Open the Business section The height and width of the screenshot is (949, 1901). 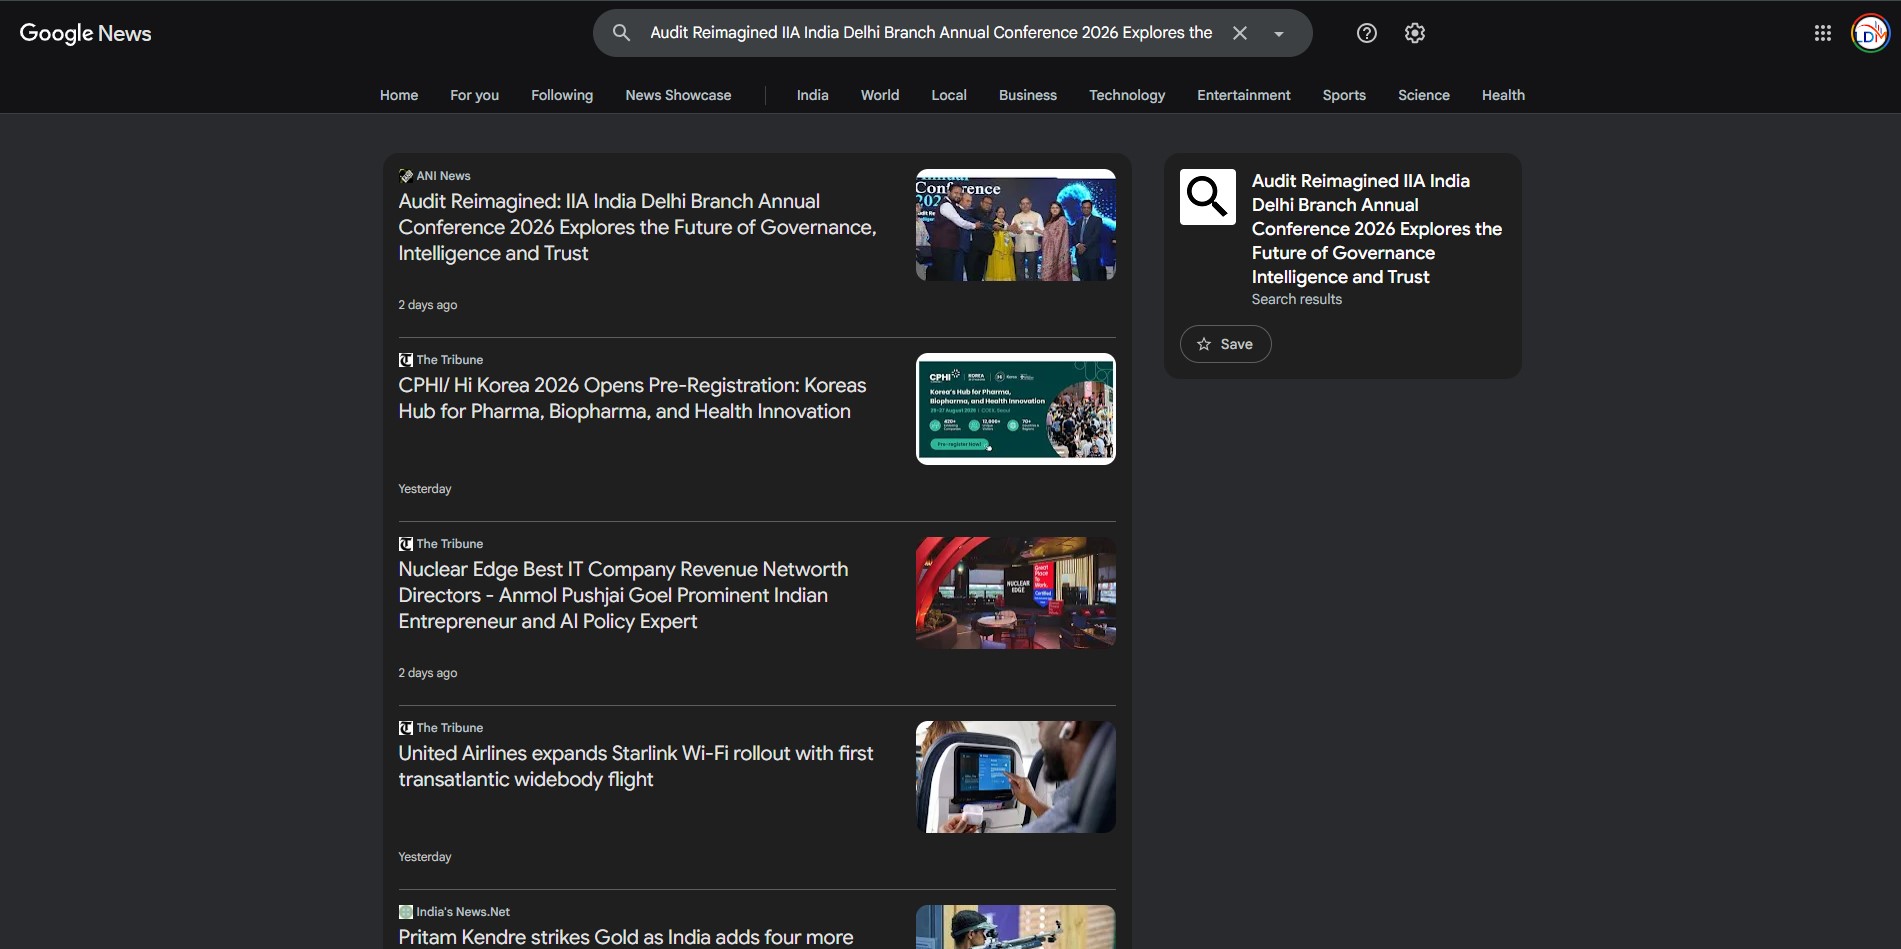[1028, 95]
